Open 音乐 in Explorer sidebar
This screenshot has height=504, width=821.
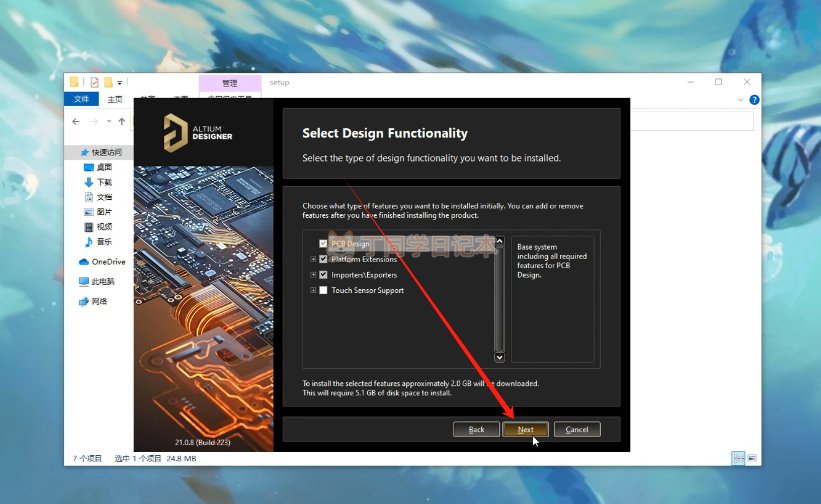(98, 241)
